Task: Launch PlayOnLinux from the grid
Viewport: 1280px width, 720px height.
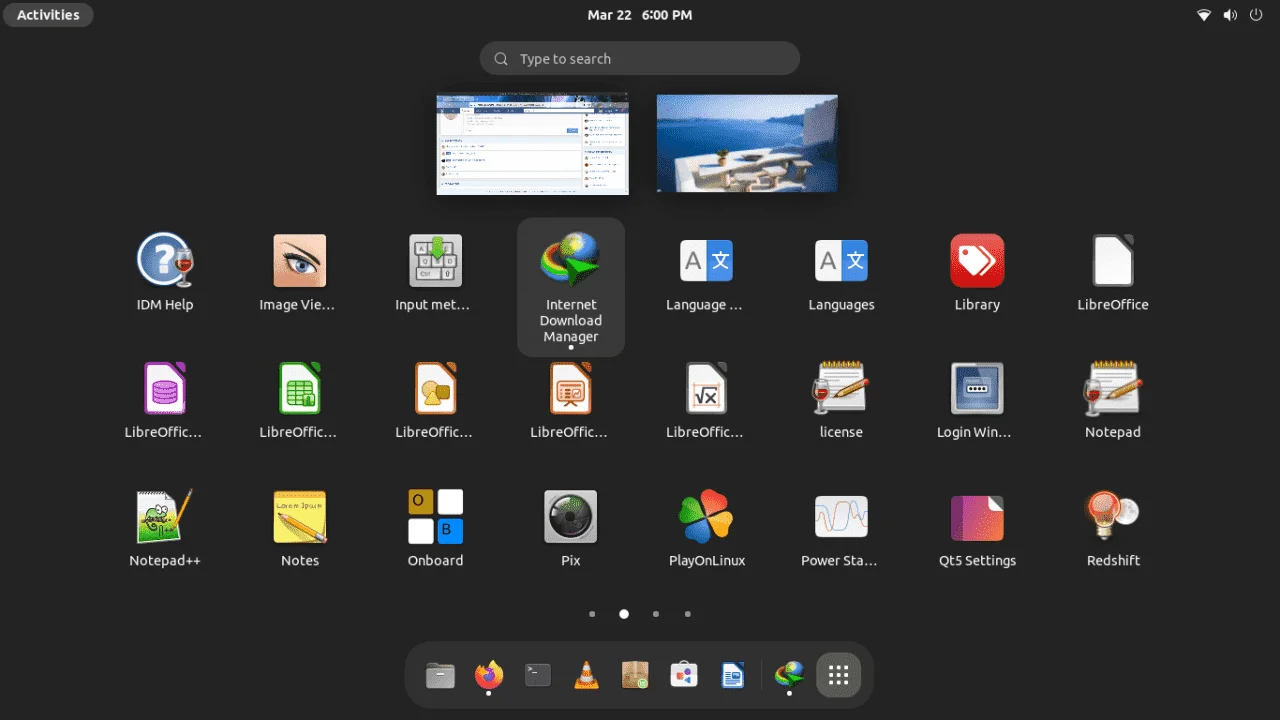Action: click(x=706, y=529)
